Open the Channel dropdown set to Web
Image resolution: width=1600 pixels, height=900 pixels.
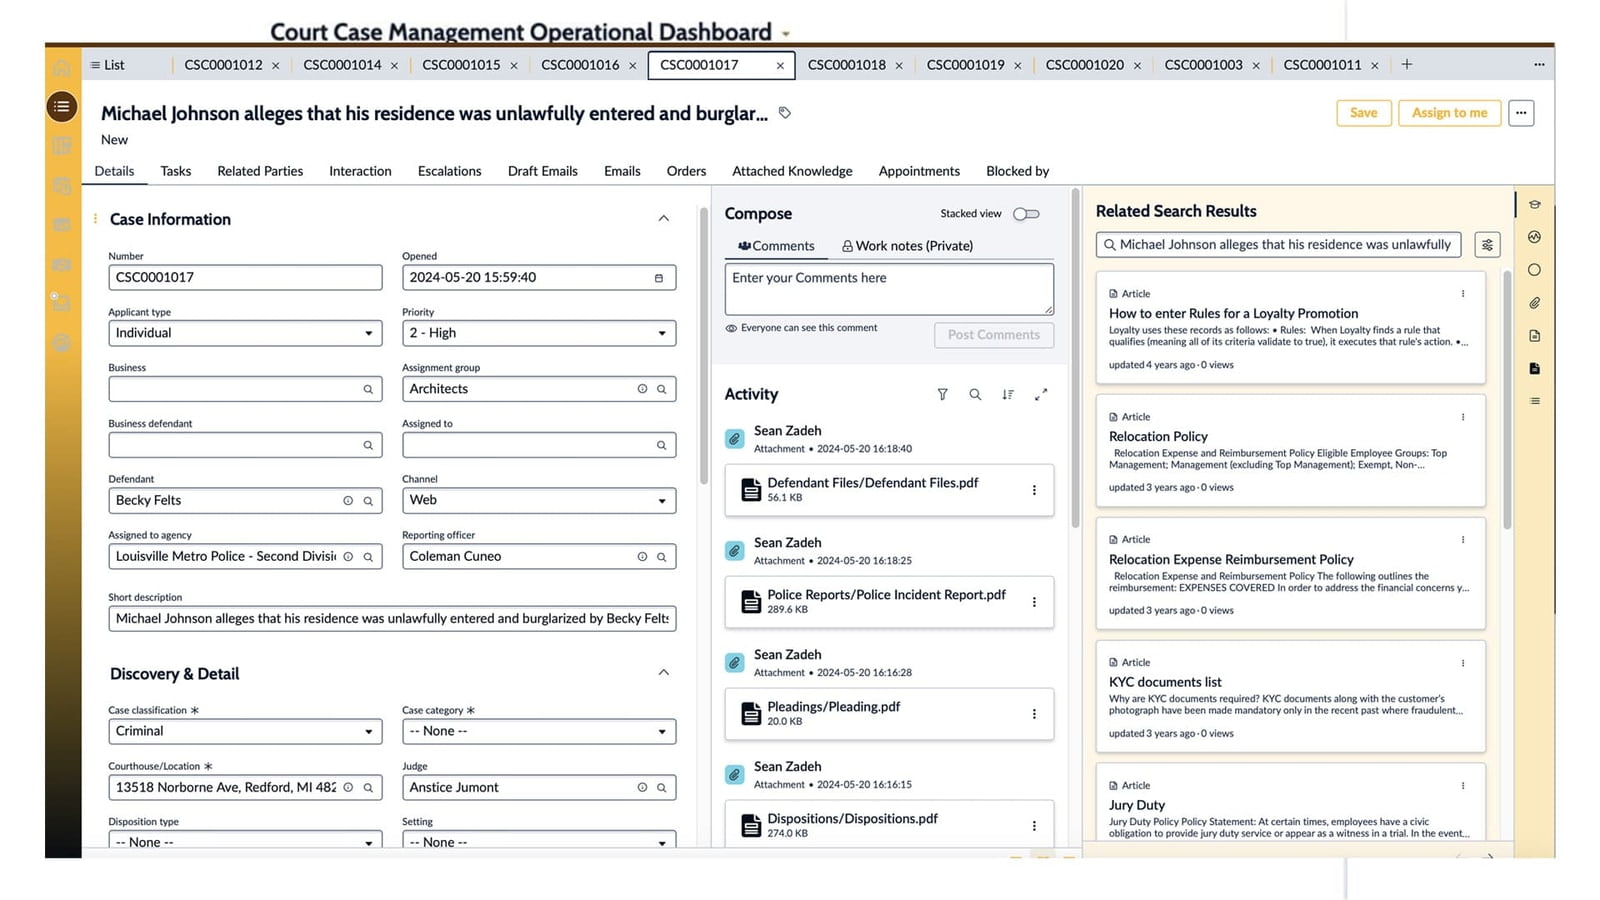pos(539,501)
